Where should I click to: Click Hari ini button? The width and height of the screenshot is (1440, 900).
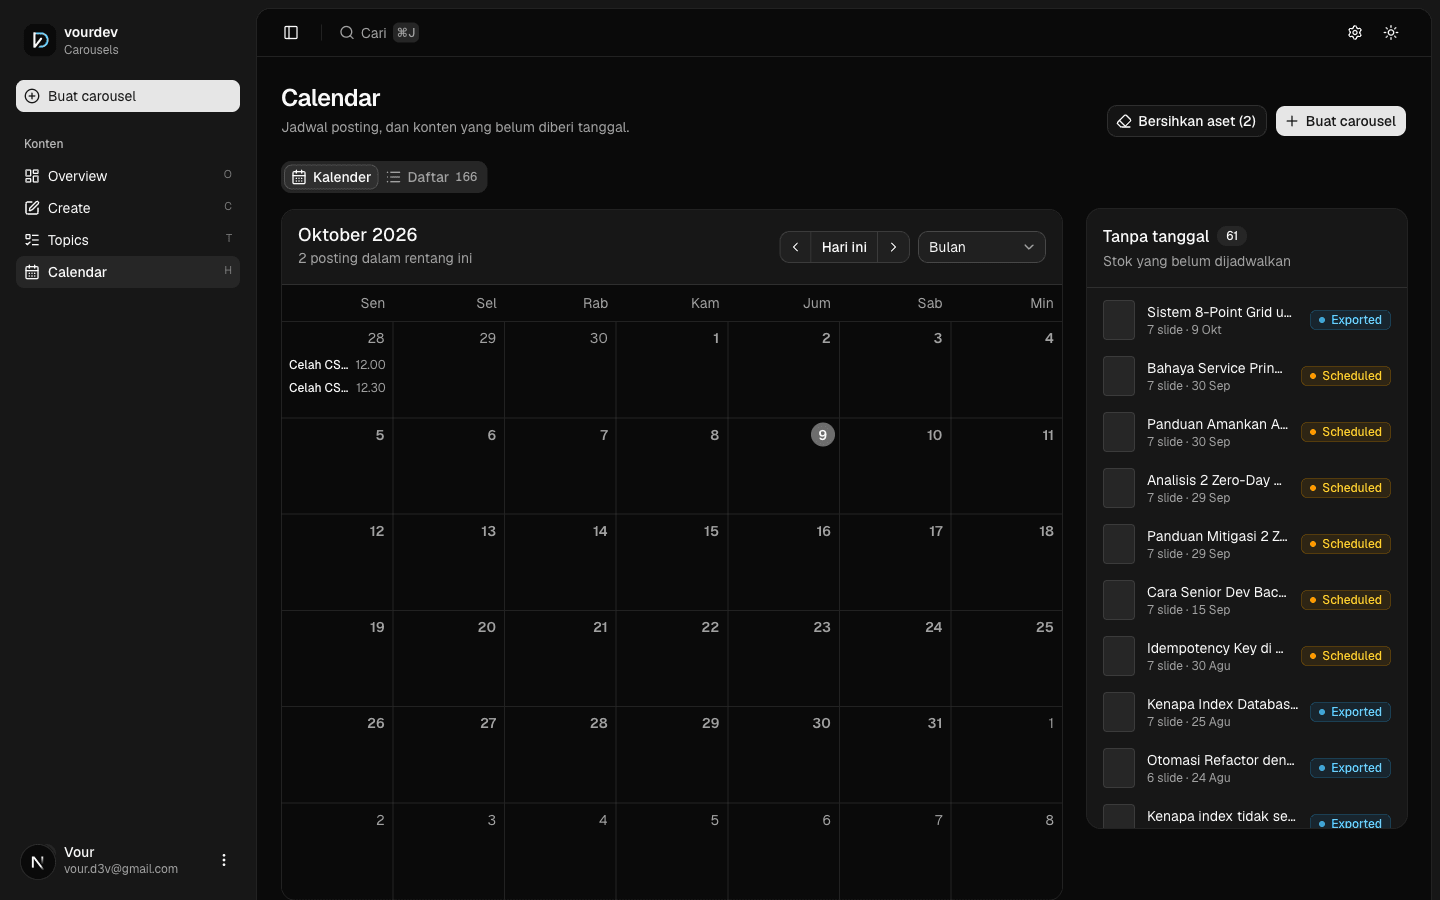pos(844,247)
